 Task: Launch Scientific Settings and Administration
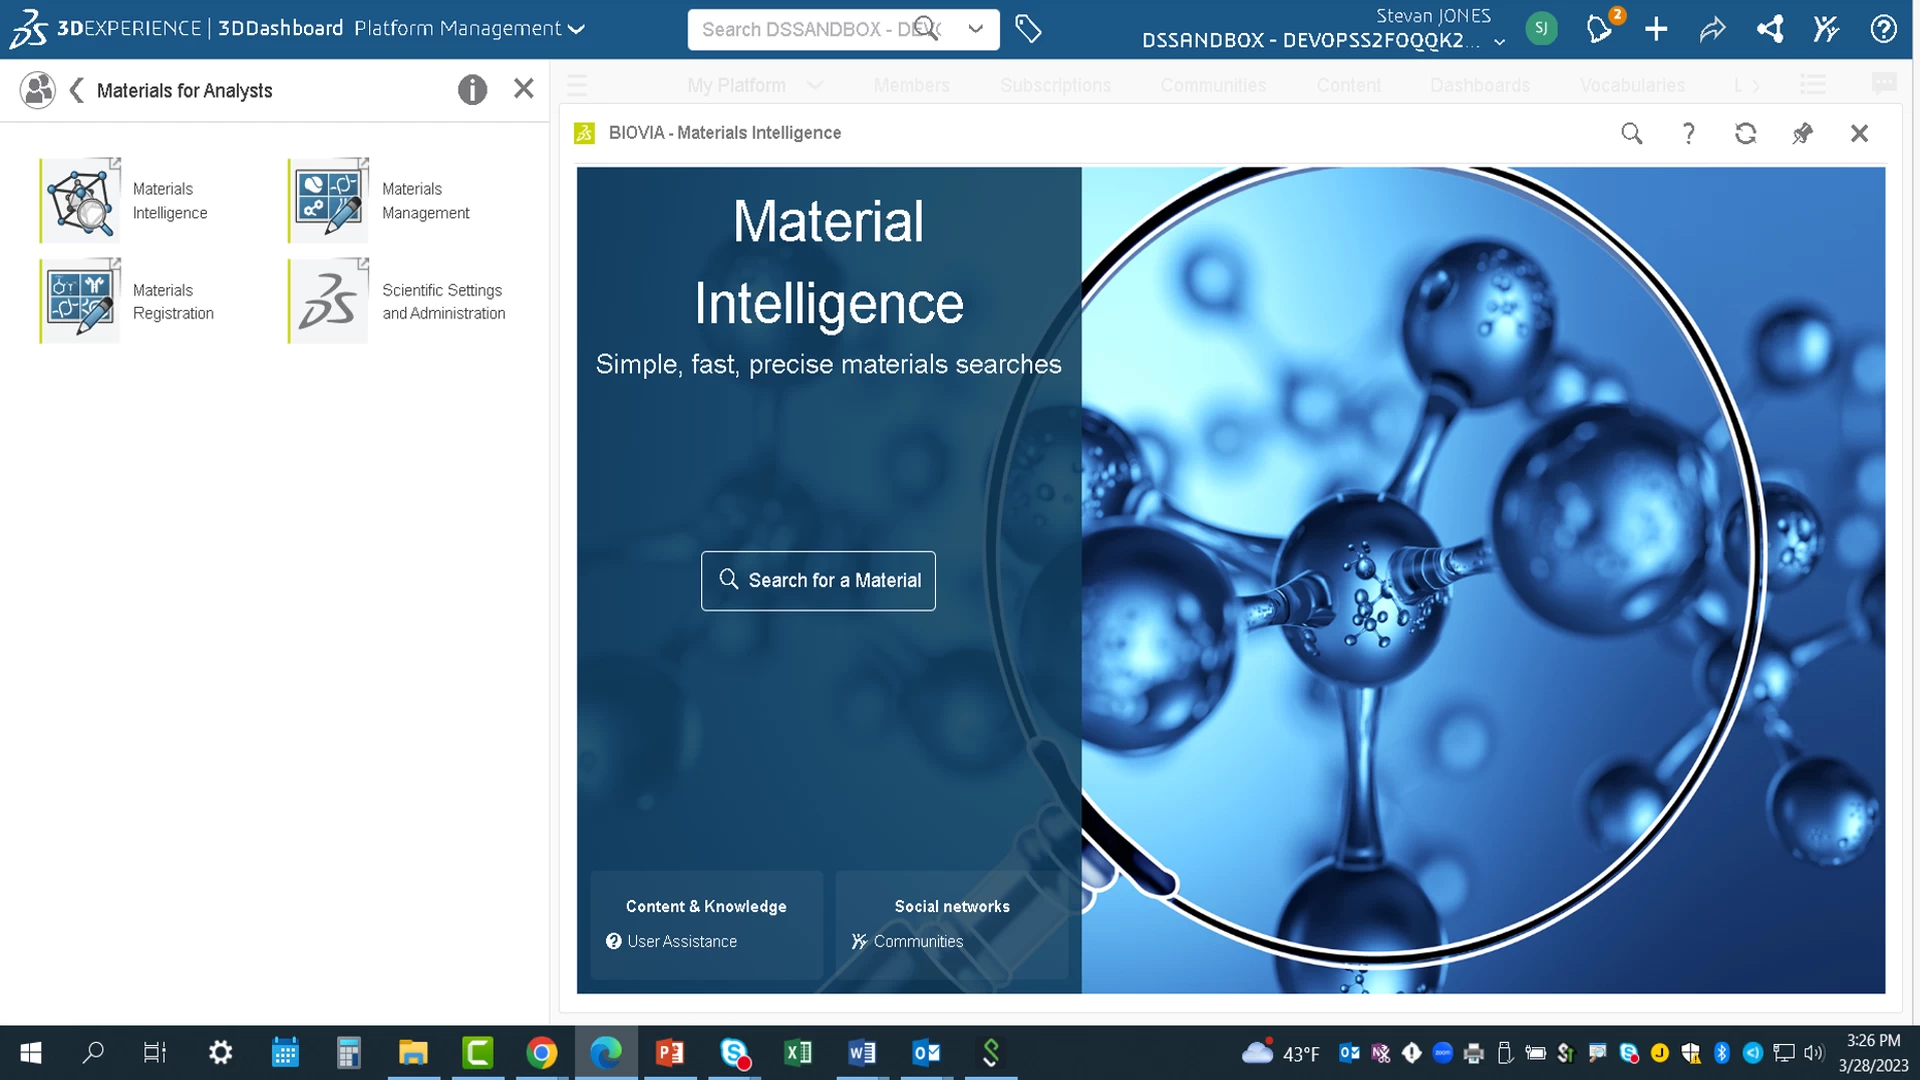click(x=328, y=300)
